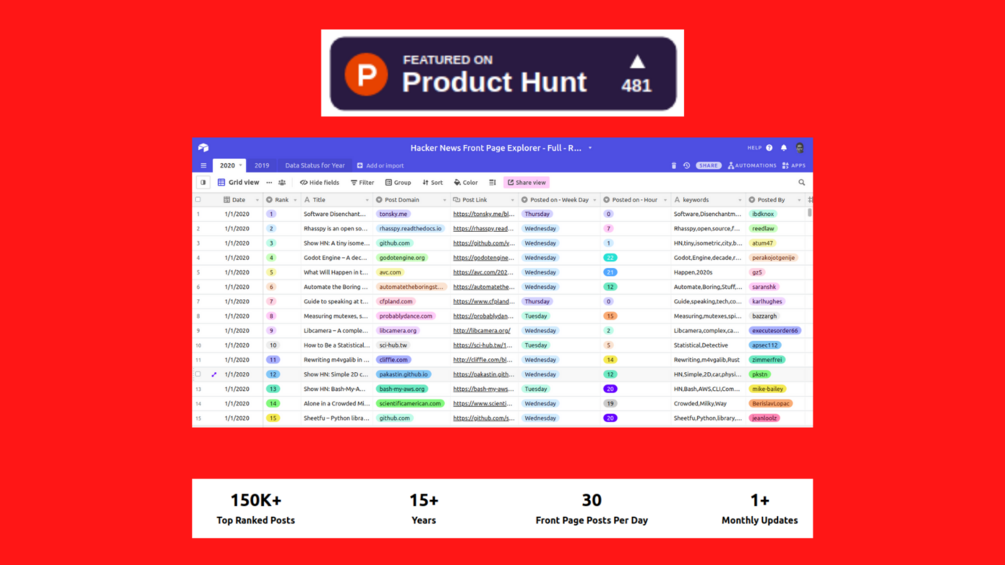Image resolution: width=1005 pixels, height=565 pixels.
Task: Open the Sort menu
Action: coord(433,183)
